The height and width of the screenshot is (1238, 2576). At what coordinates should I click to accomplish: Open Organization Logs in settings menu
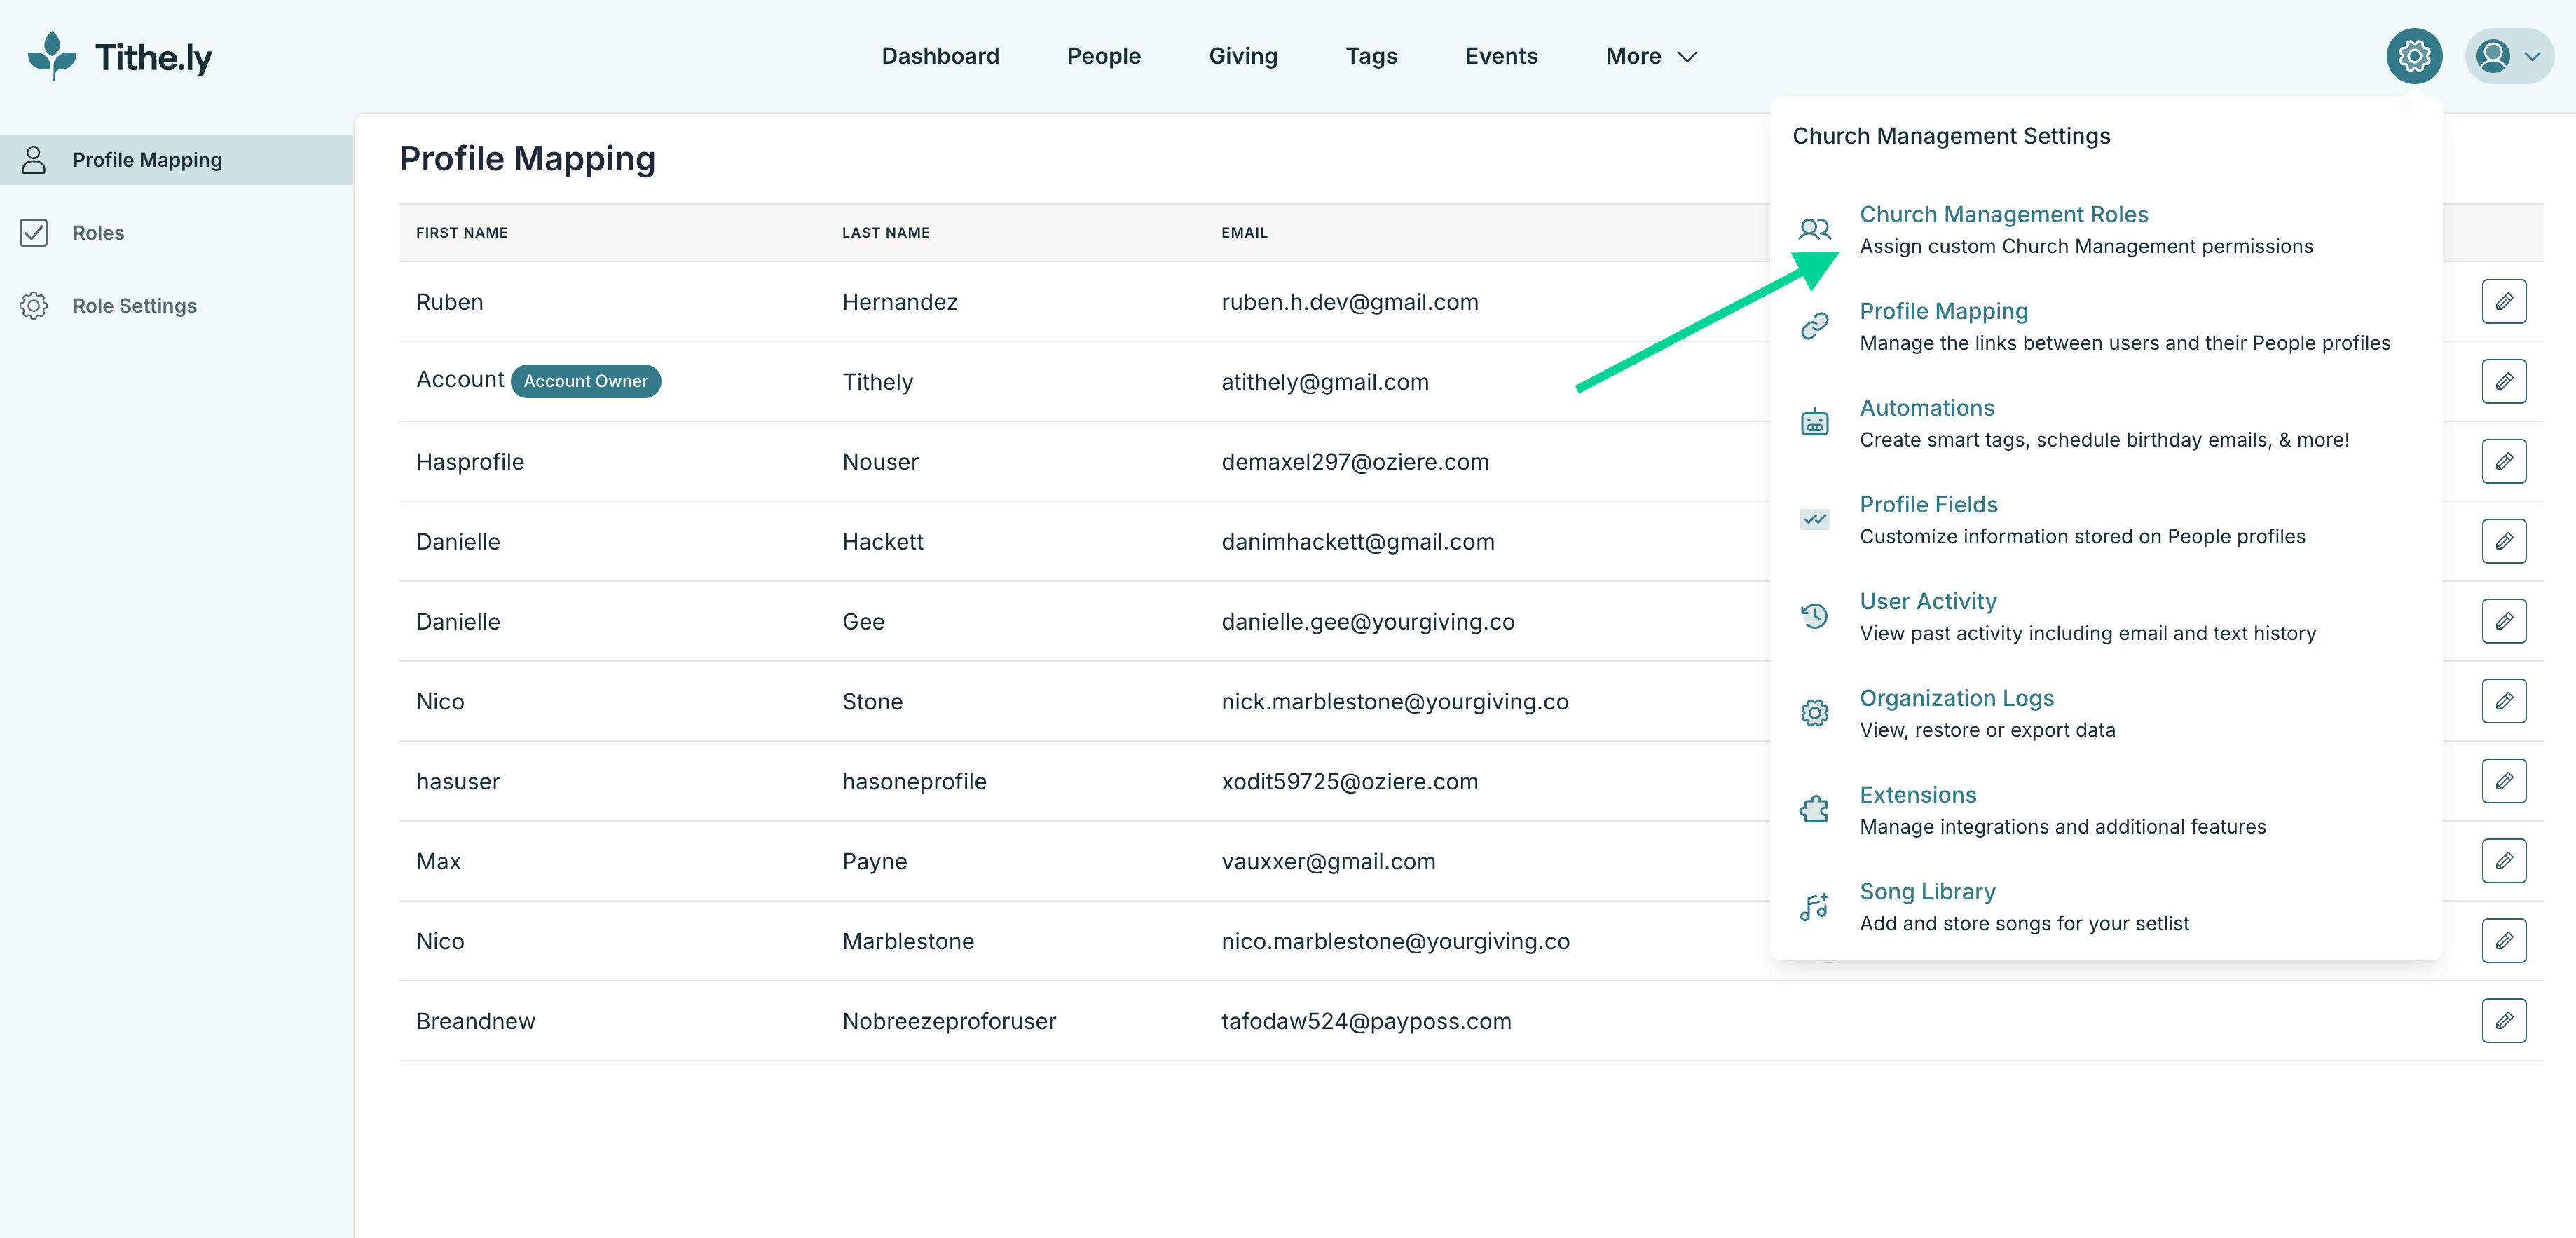click(1956, 698)
